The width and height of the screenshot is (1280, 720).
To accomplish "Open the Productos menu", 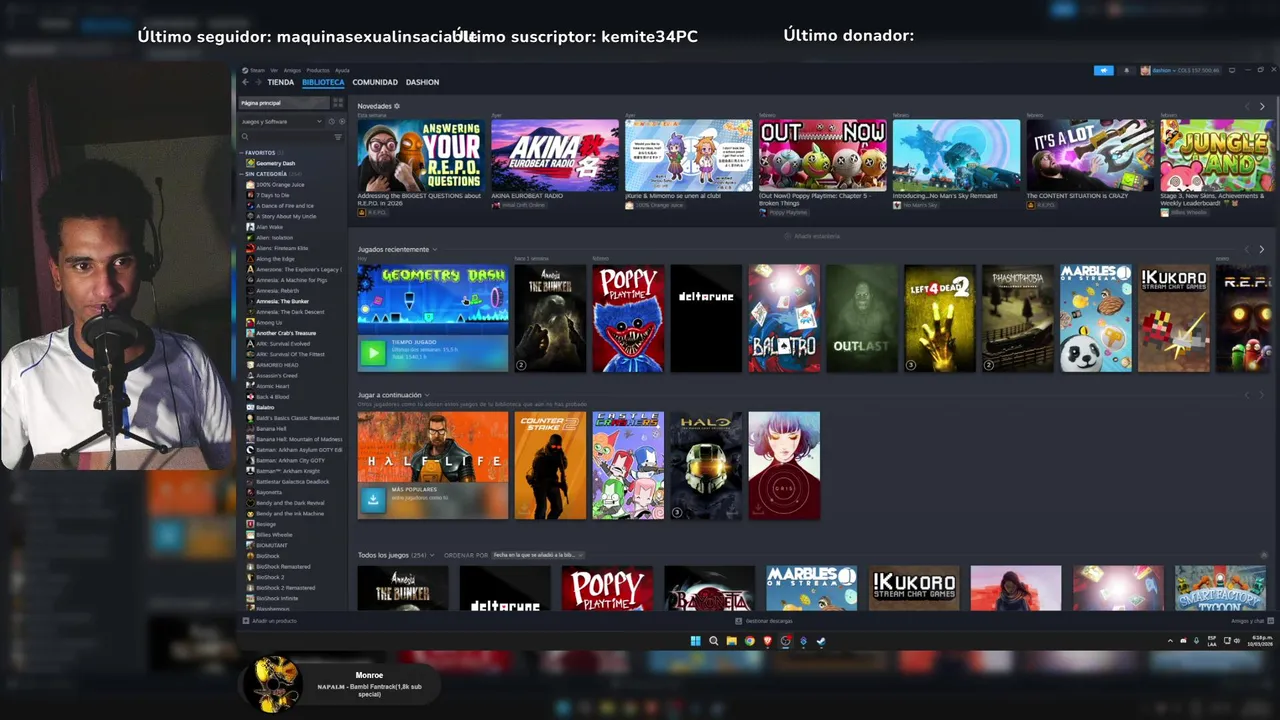I will point(318,70).
